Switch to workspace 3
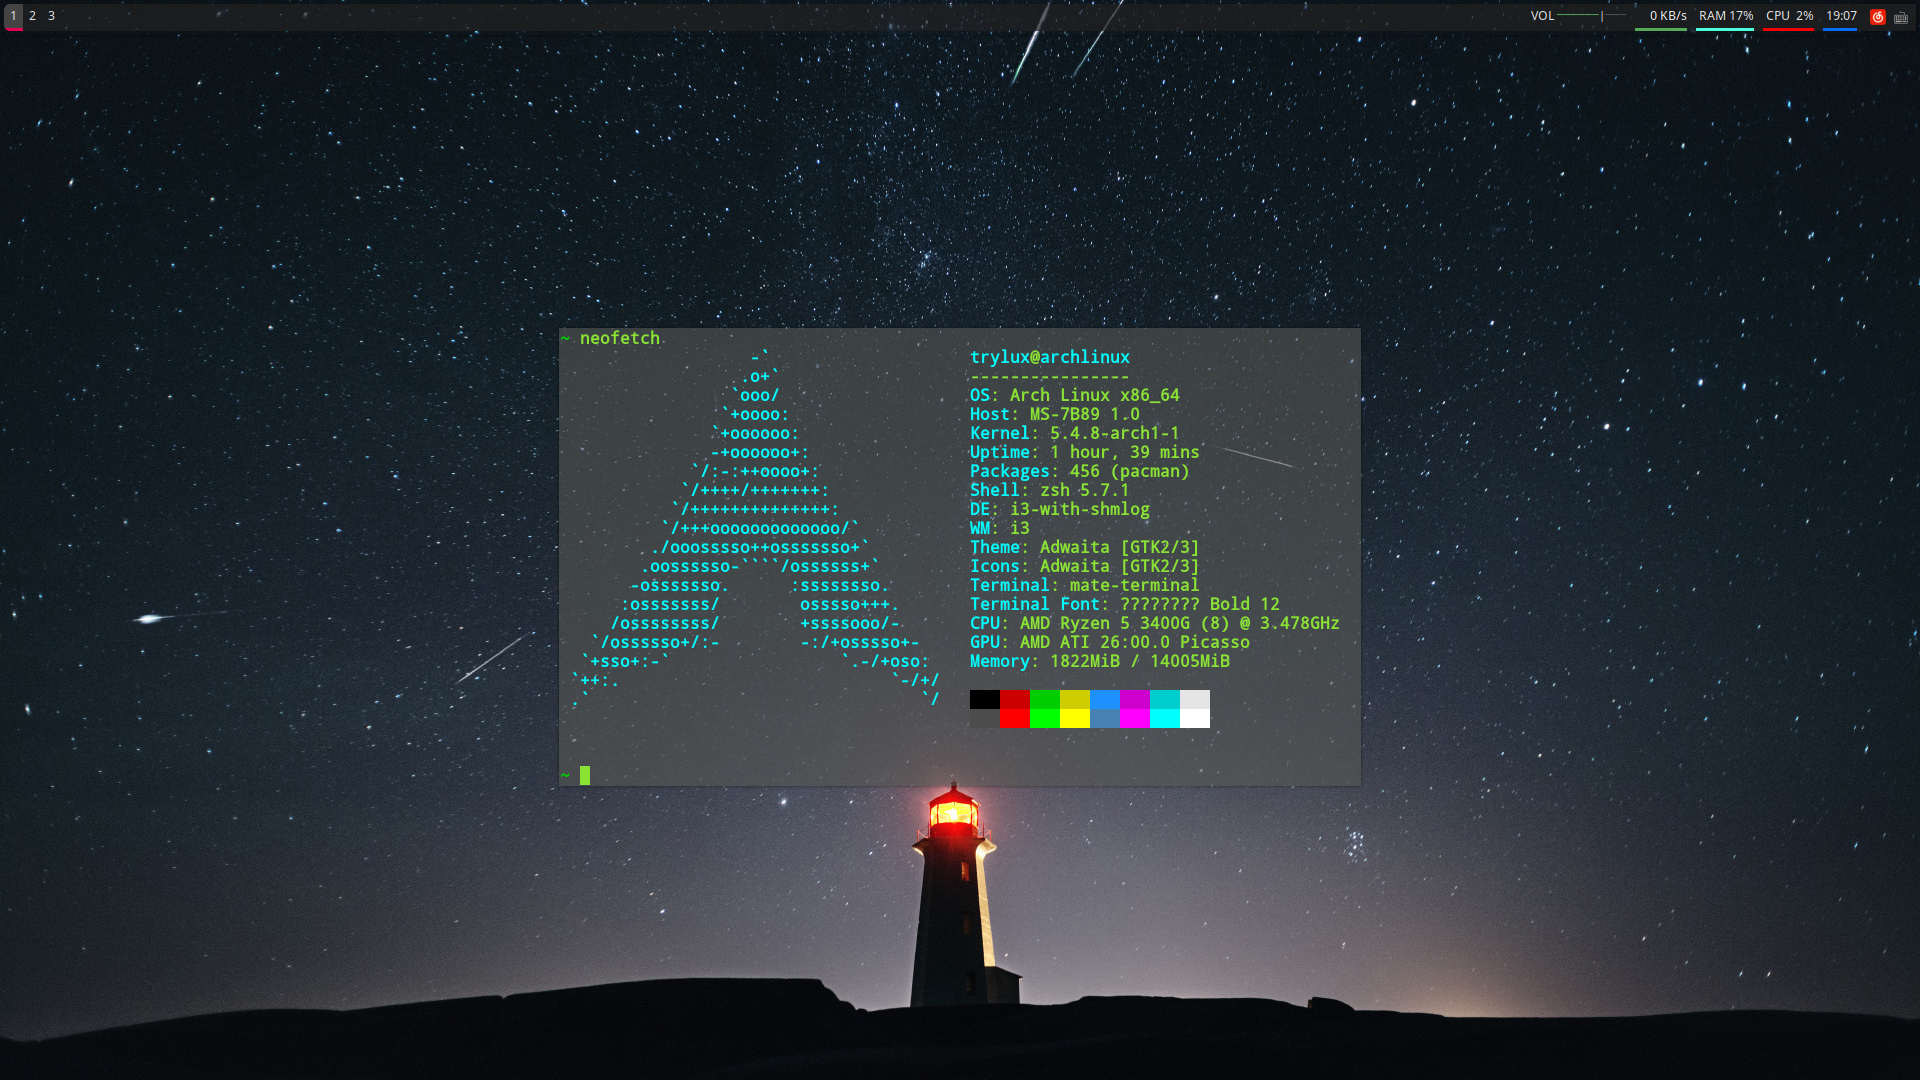1920x1080 pixels. [51, 16]
